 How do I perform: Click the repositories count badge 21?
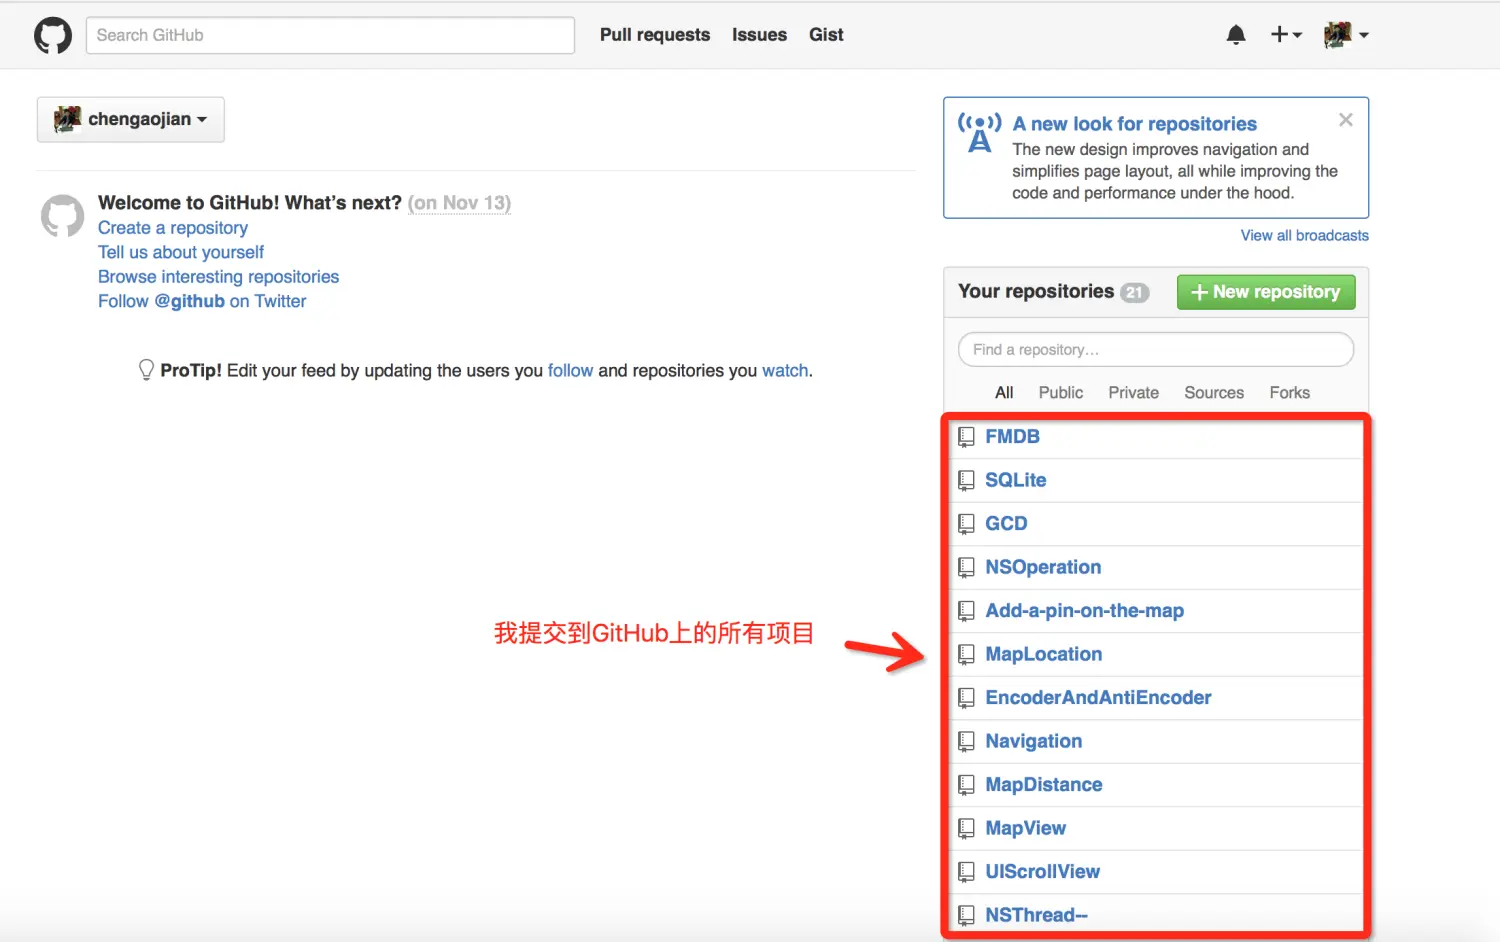1134,292
